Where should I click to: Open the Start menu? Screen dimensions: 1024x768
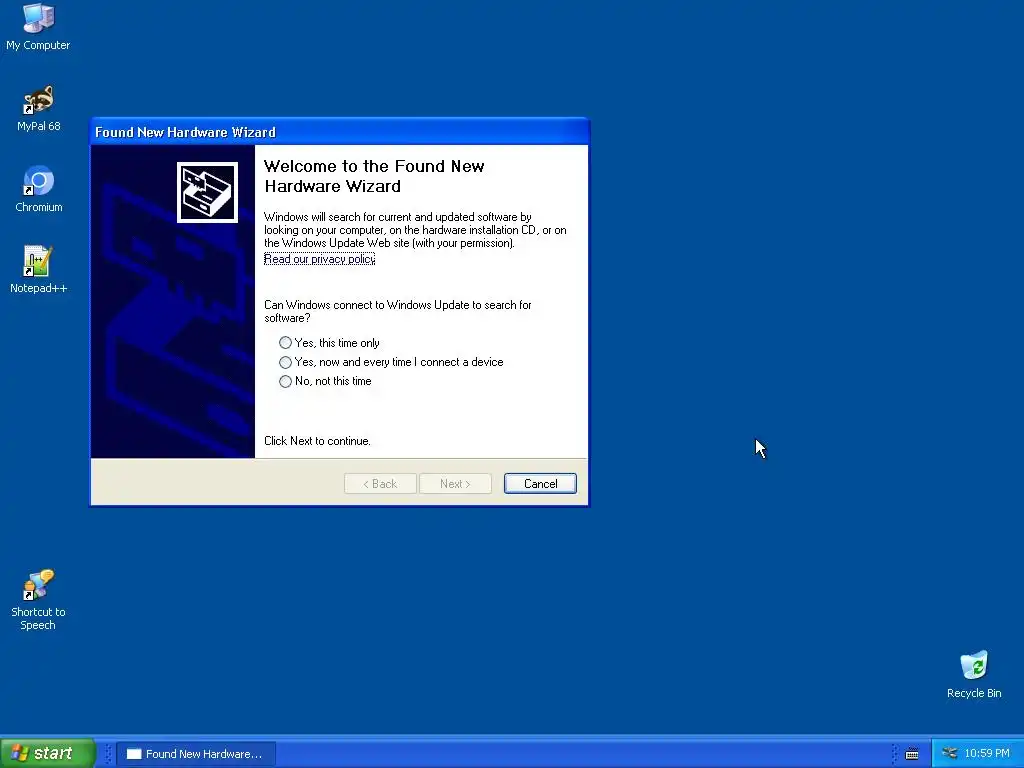[x=47, y=753]
